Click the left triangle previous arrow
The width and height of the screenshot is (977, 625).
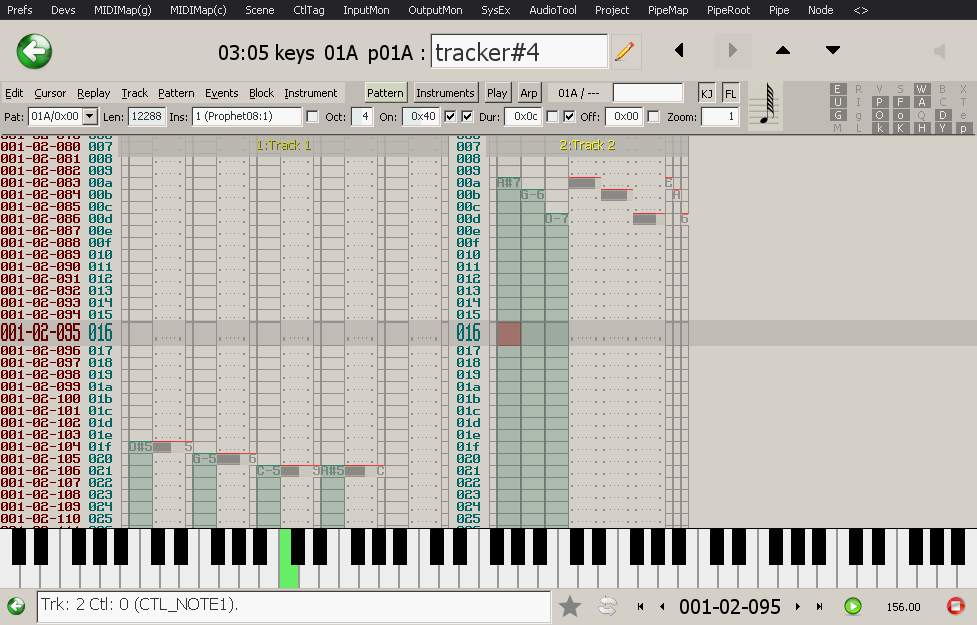click(x=679, y=51)
